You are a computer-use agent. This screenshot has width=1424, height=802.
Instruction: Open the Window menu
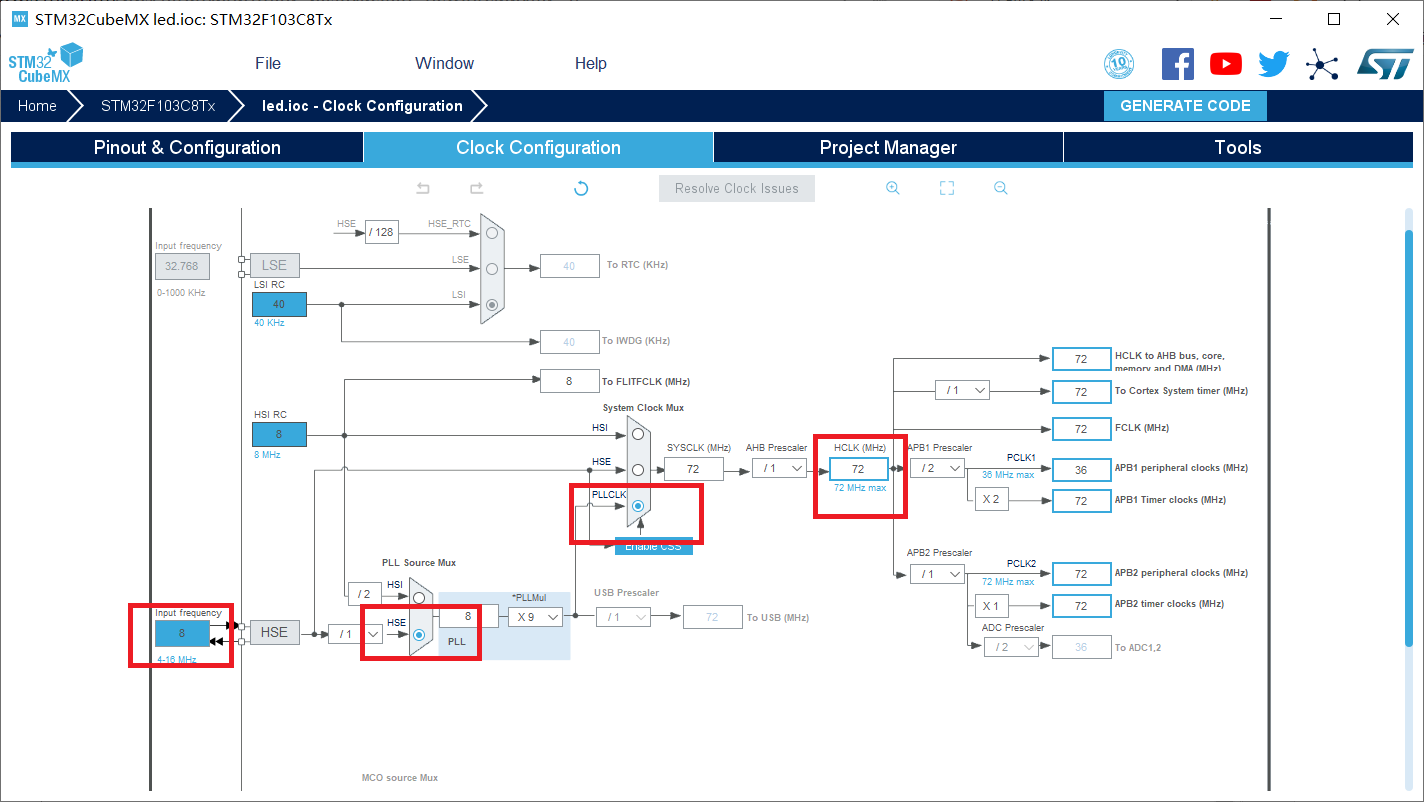[444, 63]
